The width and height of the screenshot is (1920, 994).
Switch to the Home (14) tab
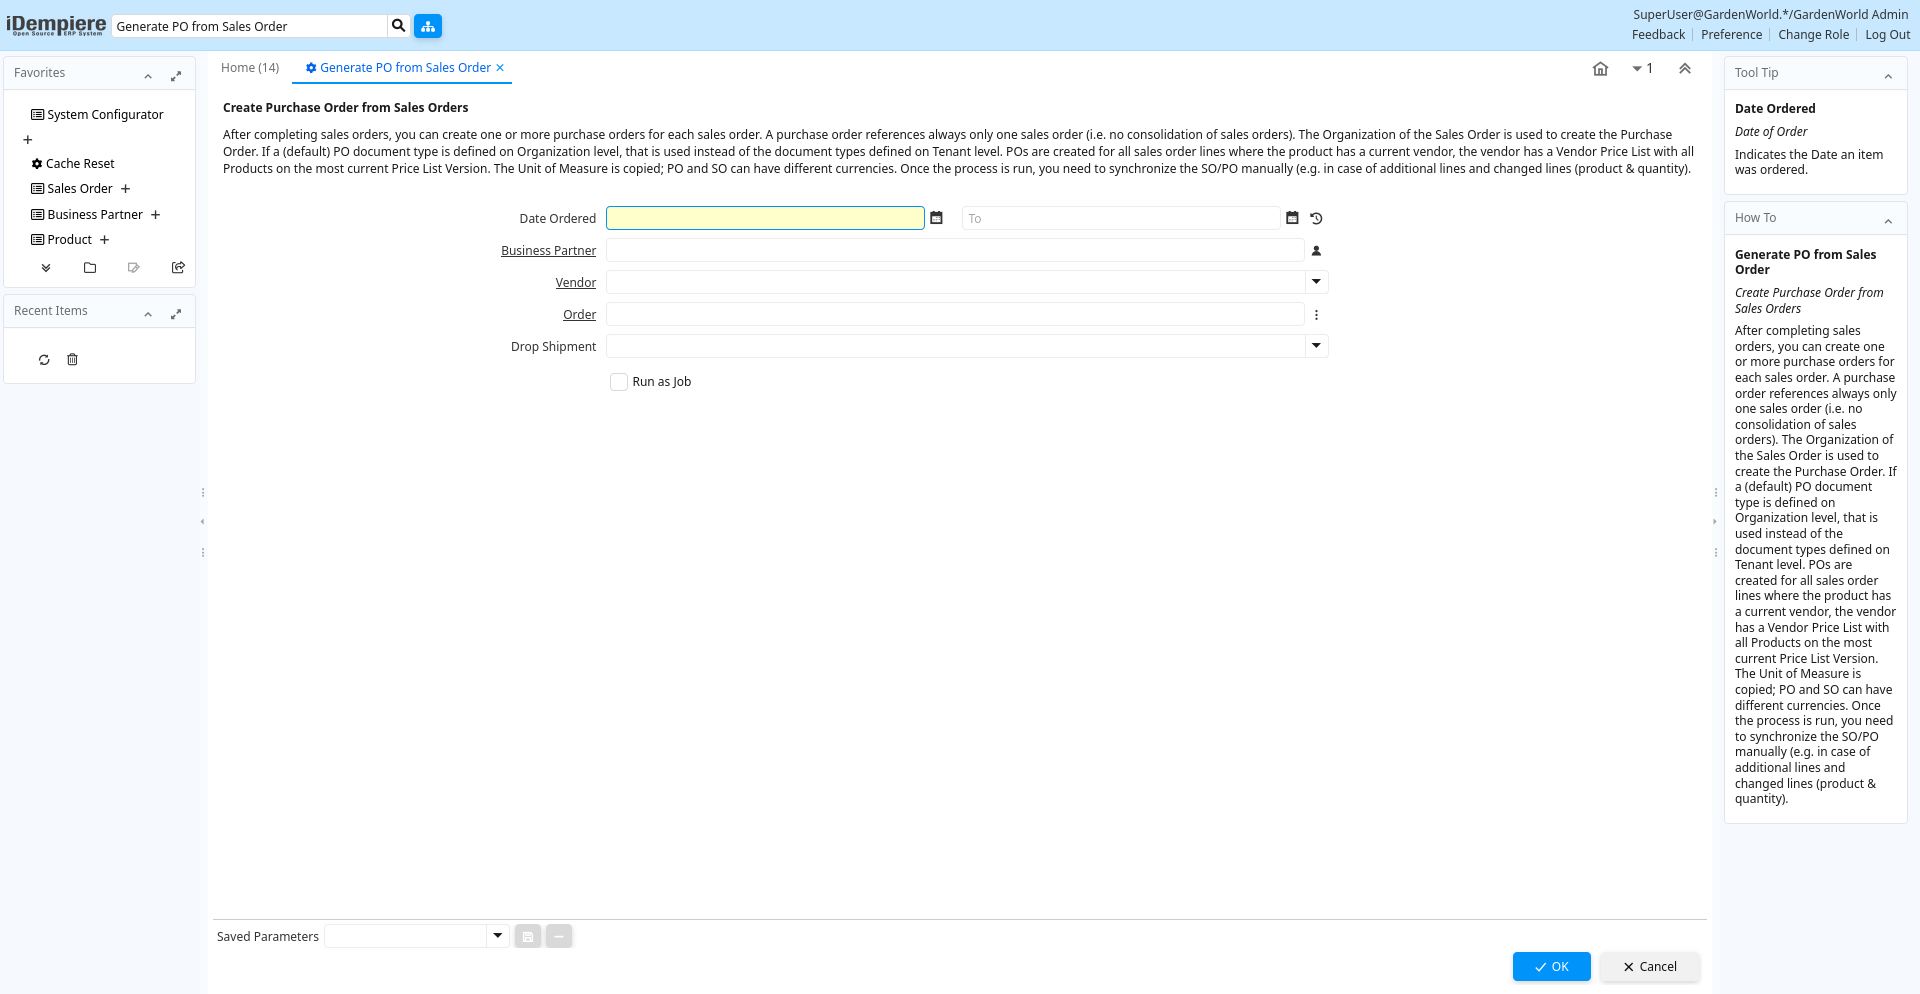pos(250,68)
